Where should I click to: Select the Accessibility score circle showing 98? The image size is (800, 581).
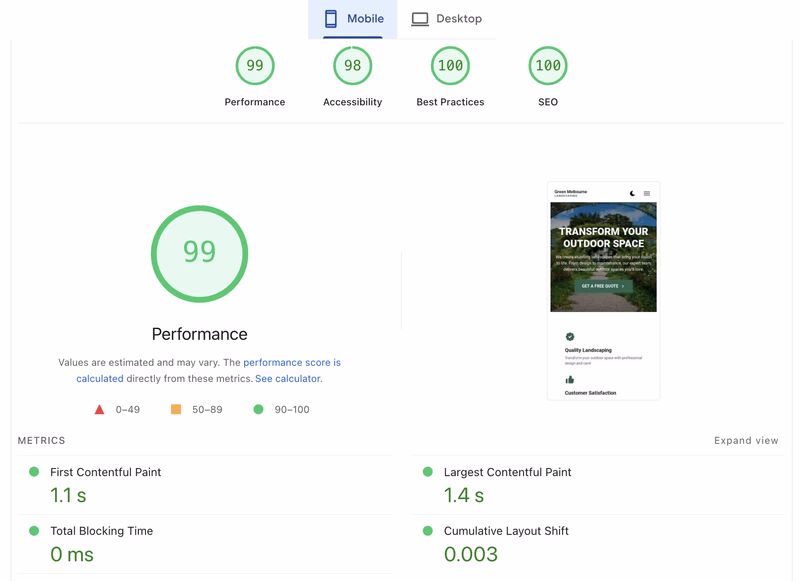(352, 65)
